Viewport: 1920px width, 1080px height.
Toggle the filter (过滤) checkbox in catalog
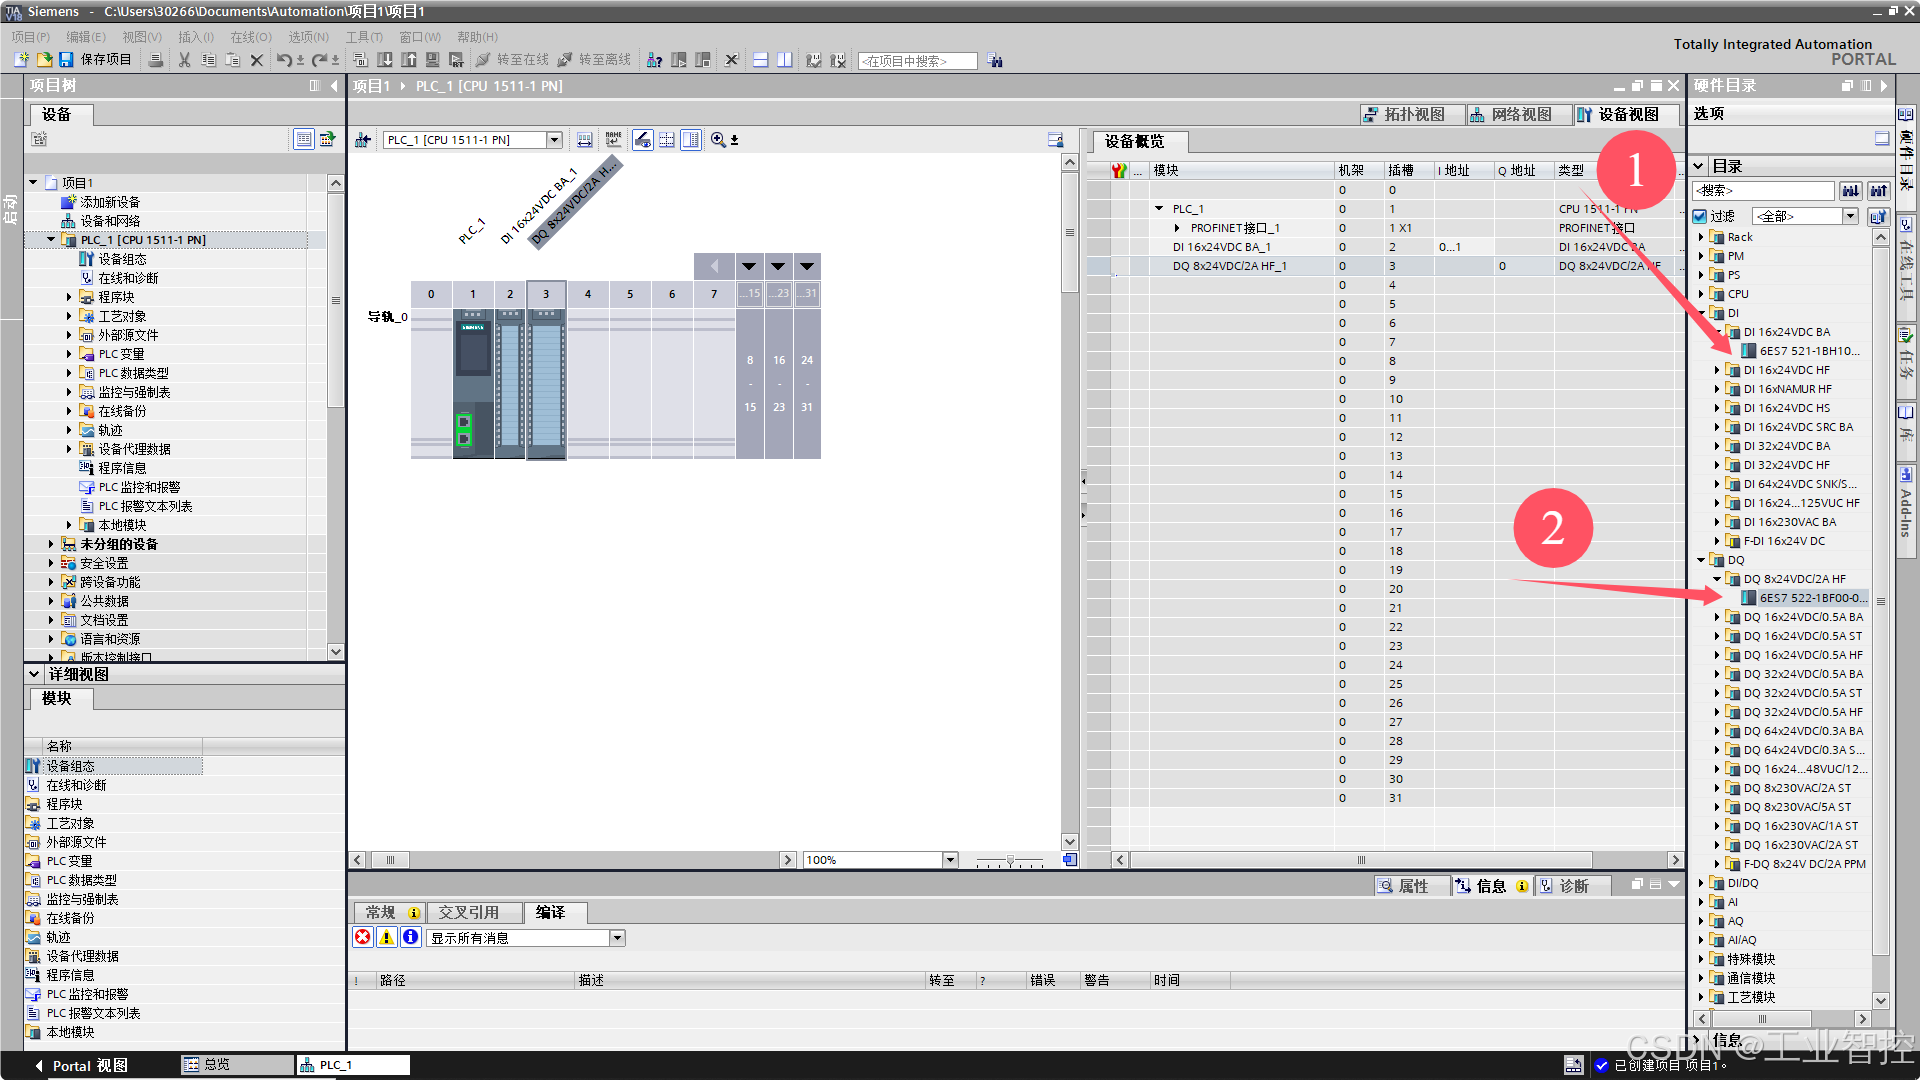1700,216
